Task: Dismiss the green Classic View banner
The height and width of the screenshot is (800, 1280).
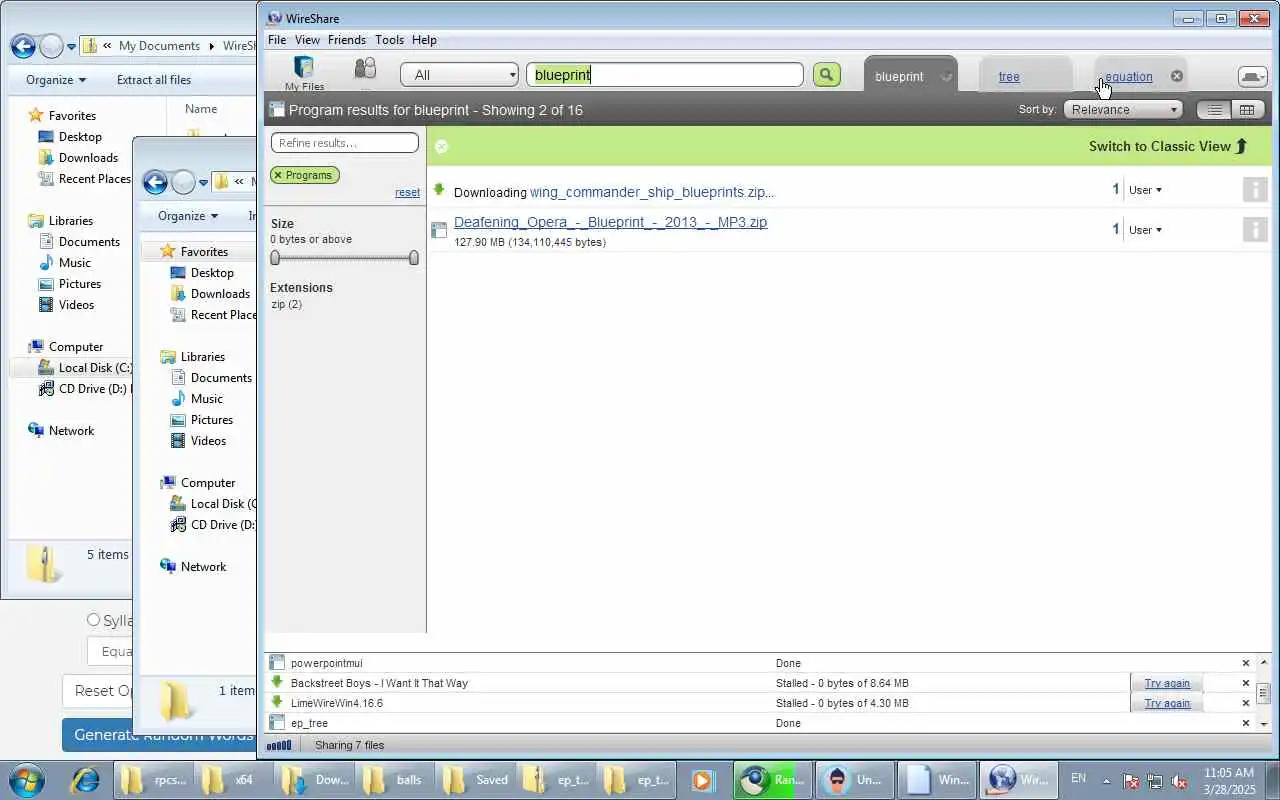Action: (441, 146)
